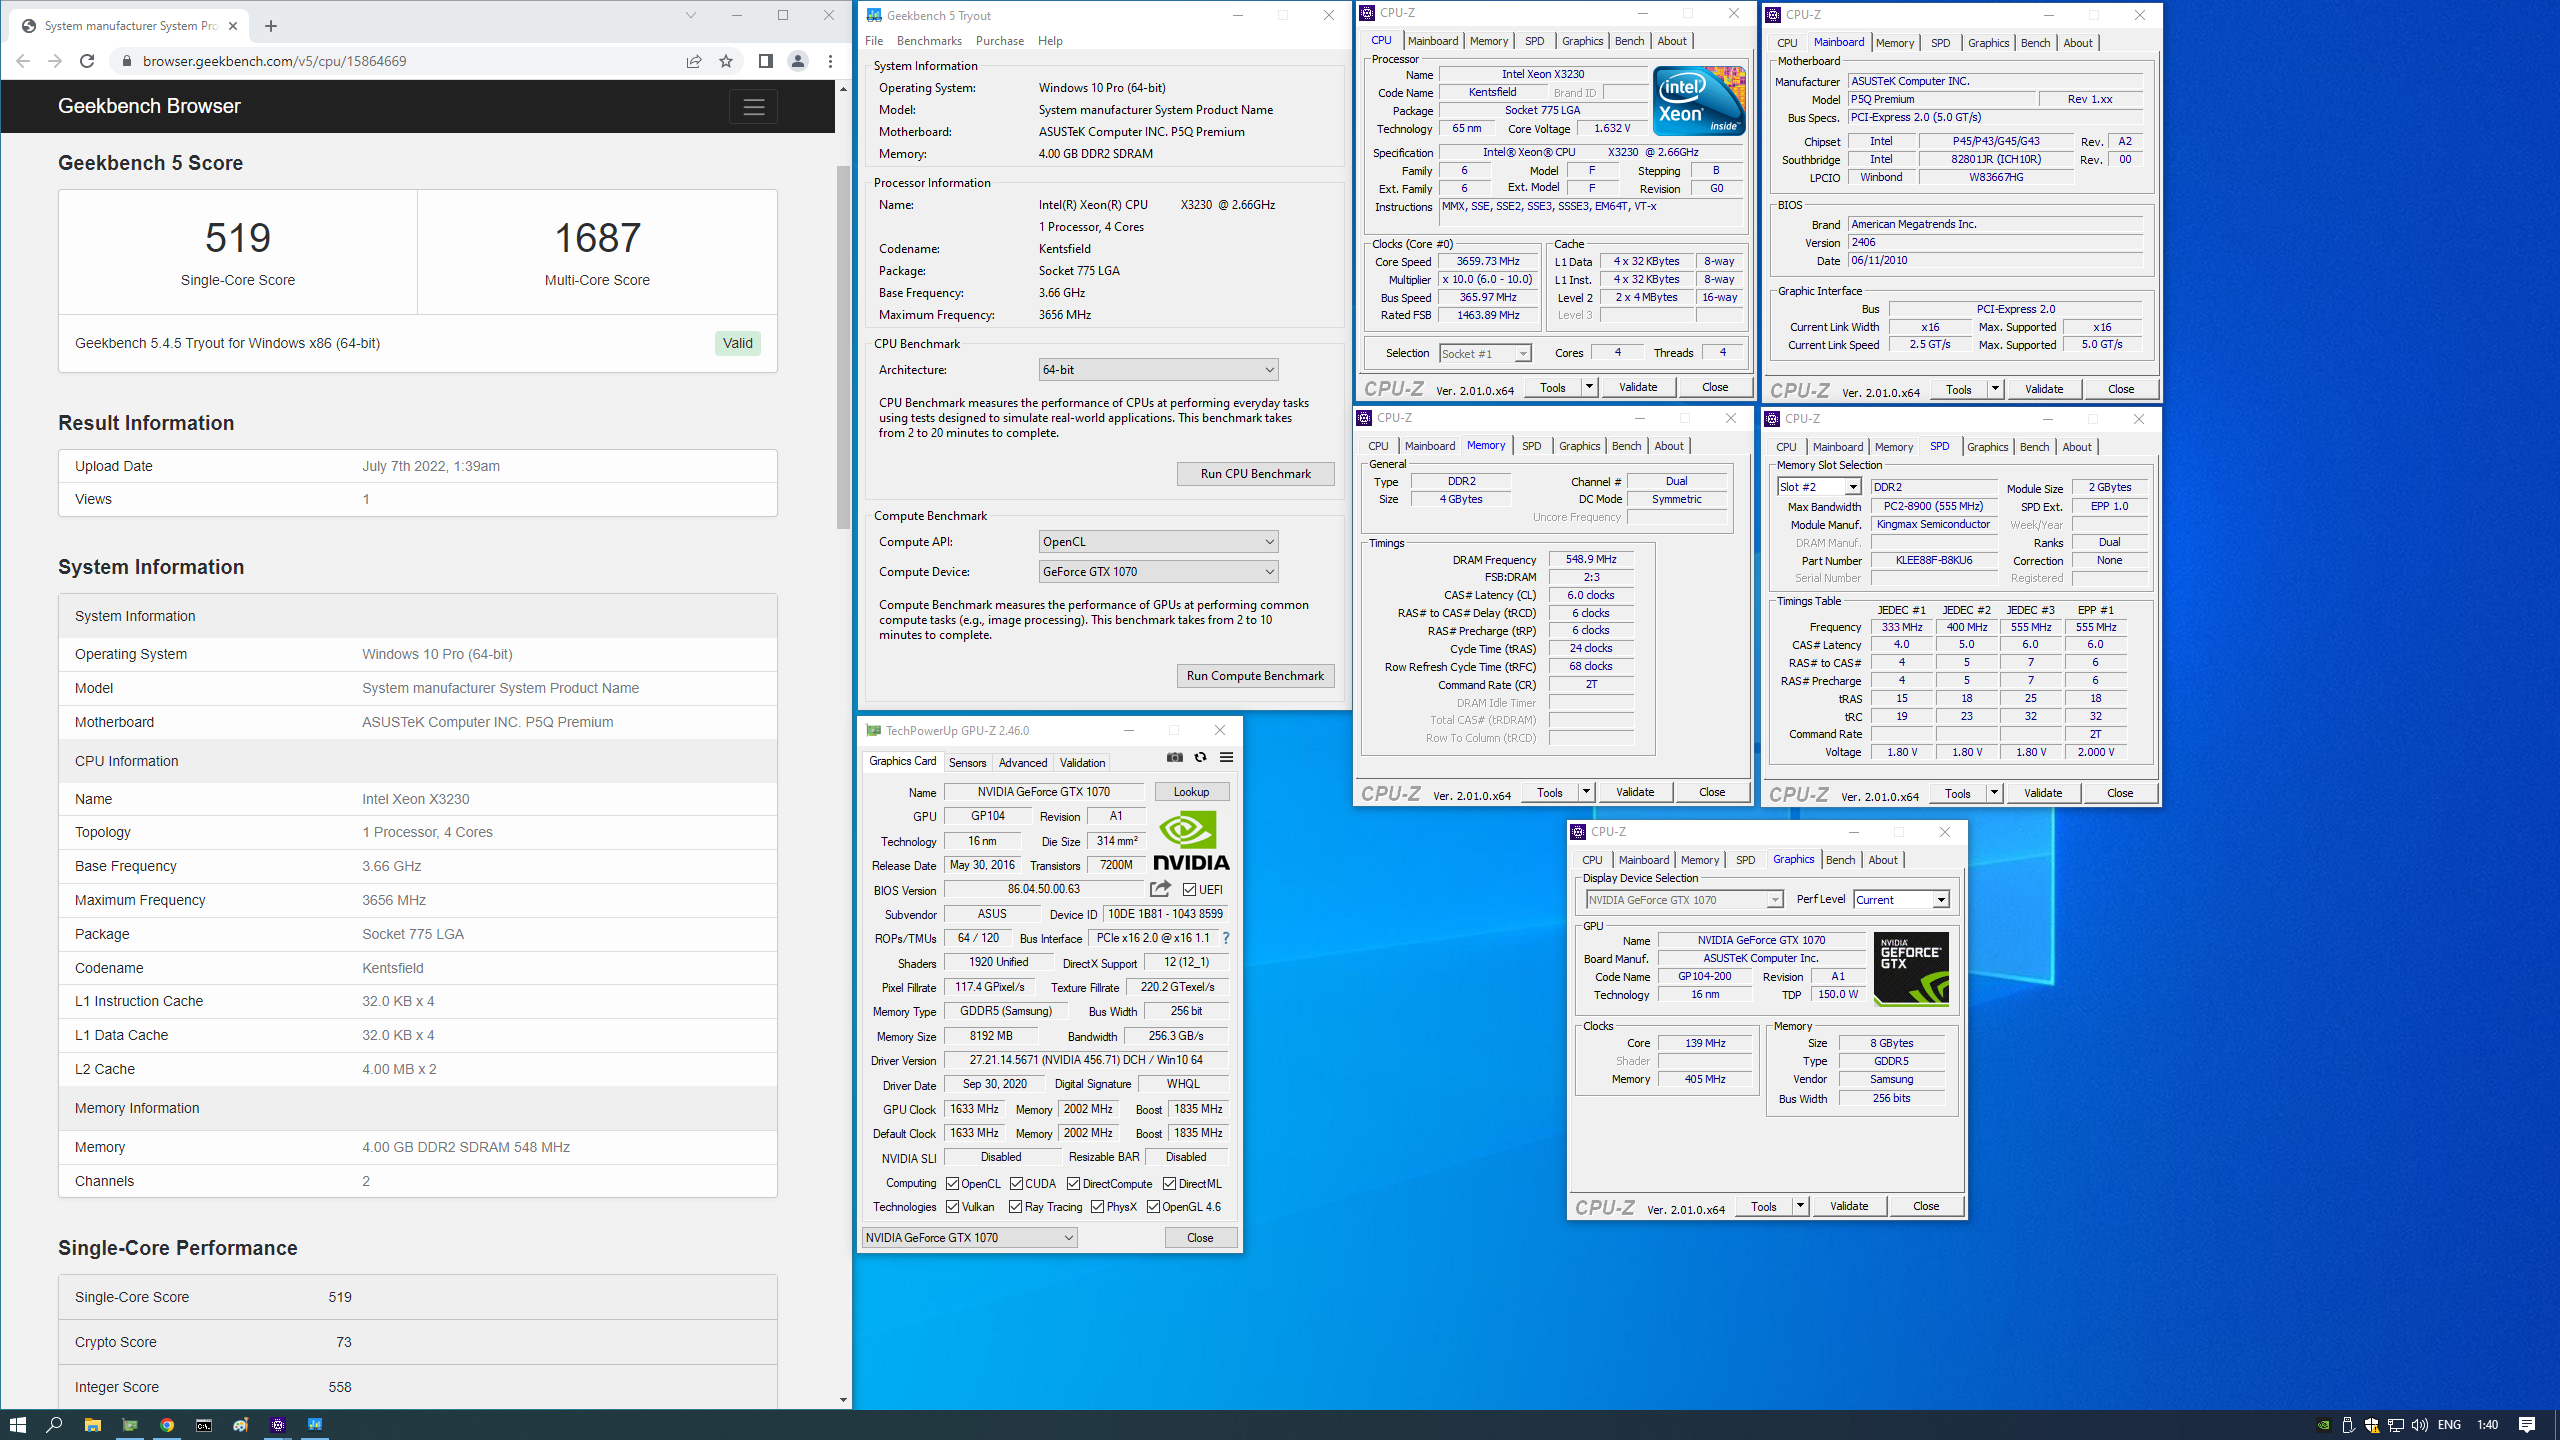
Task: Switch to Advanced tab in GPU-Z
Action: pyautogui.click(x=1023, y=762)
